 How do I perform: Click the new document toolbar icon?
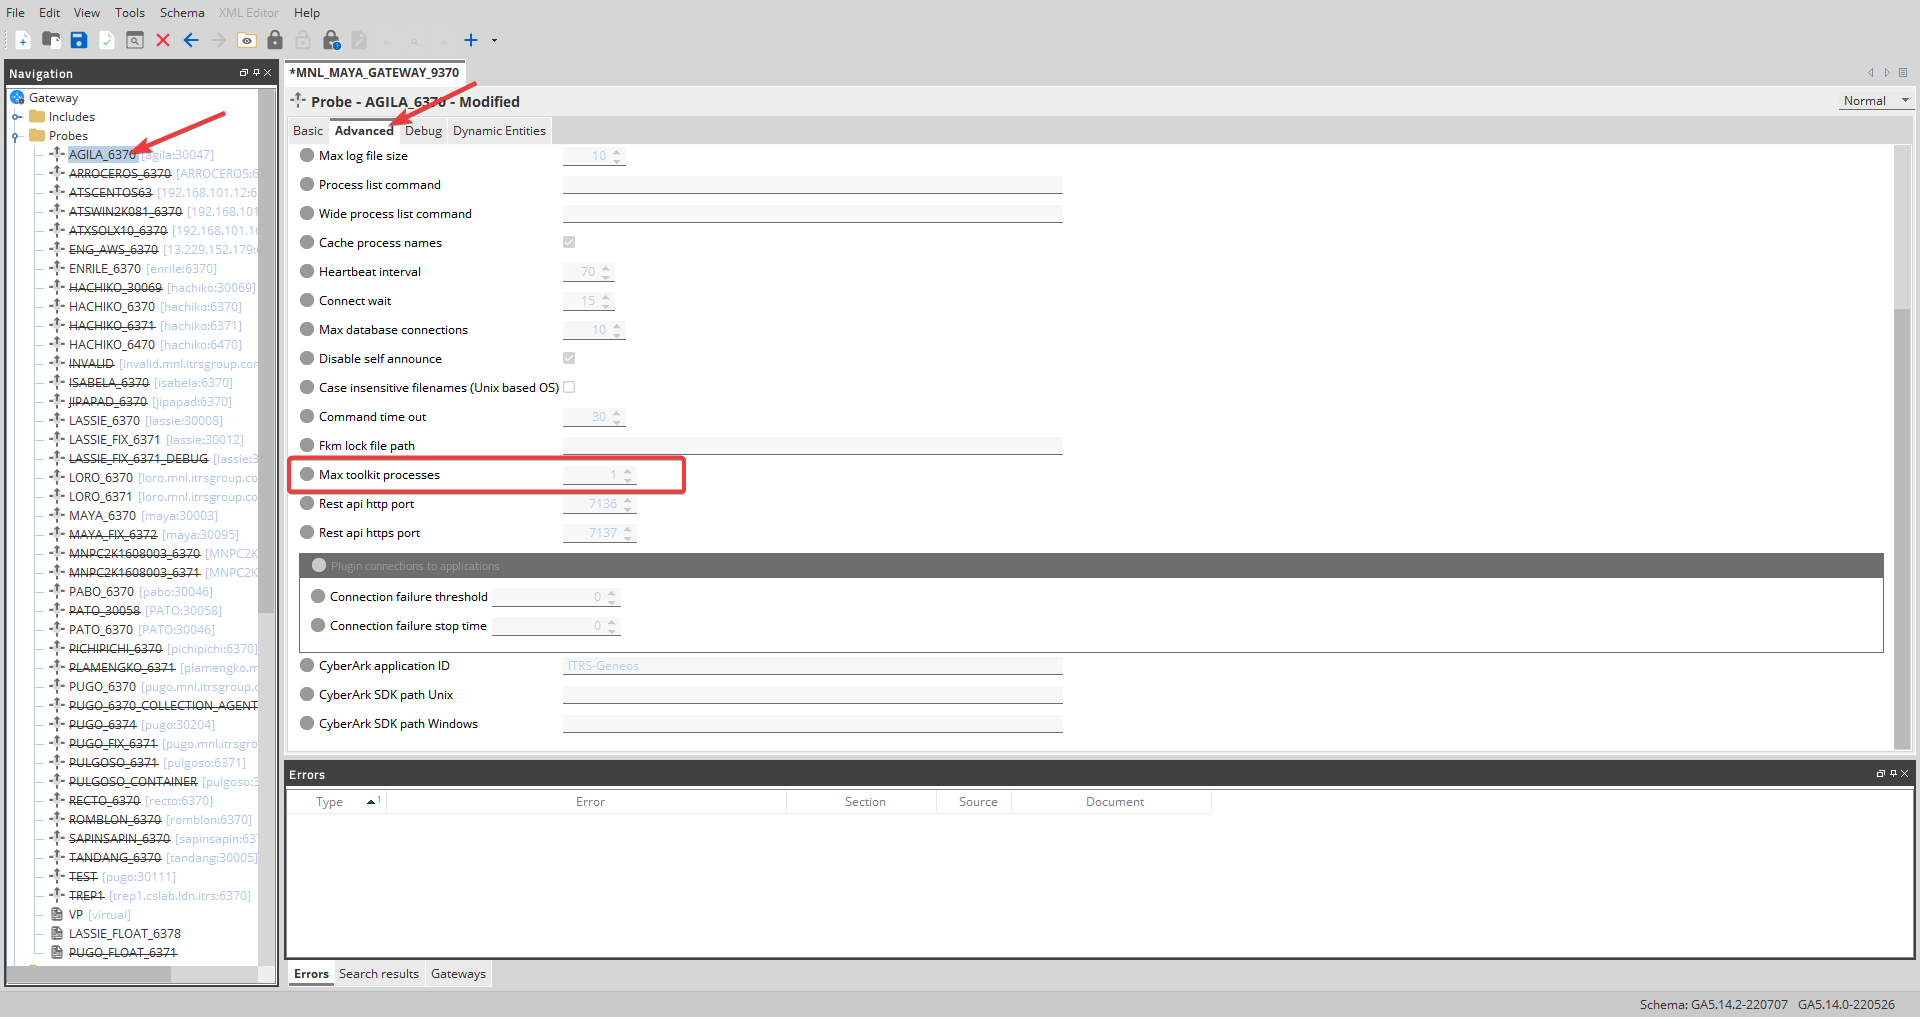[22, 40]
